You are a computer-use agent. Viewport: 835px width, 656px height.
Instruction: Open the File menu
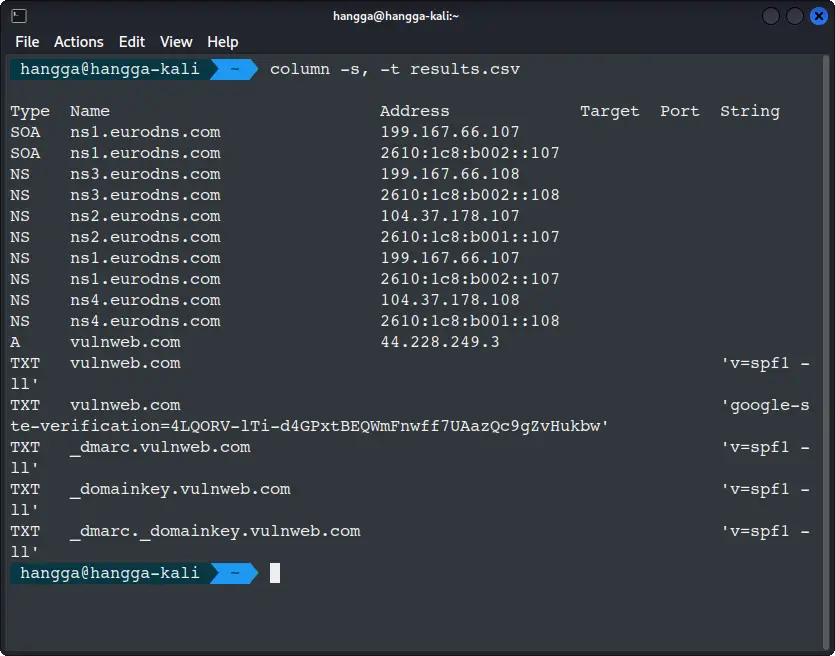(x=27, y=42)
